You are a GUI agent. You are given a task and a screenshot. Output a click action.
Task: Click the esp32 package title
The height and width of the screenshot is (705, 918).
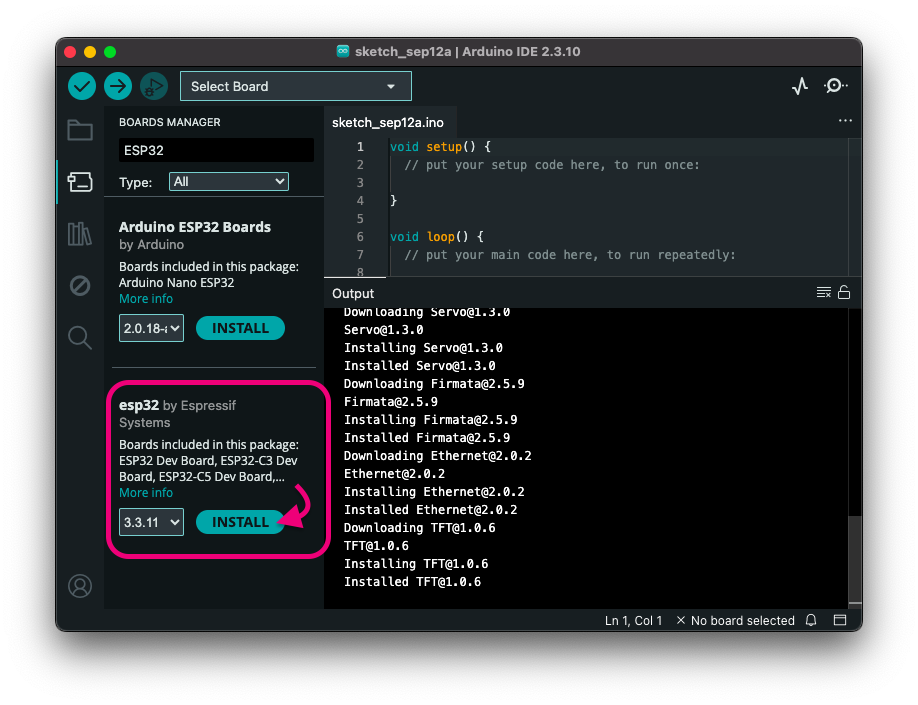click(x=139, y=405)
